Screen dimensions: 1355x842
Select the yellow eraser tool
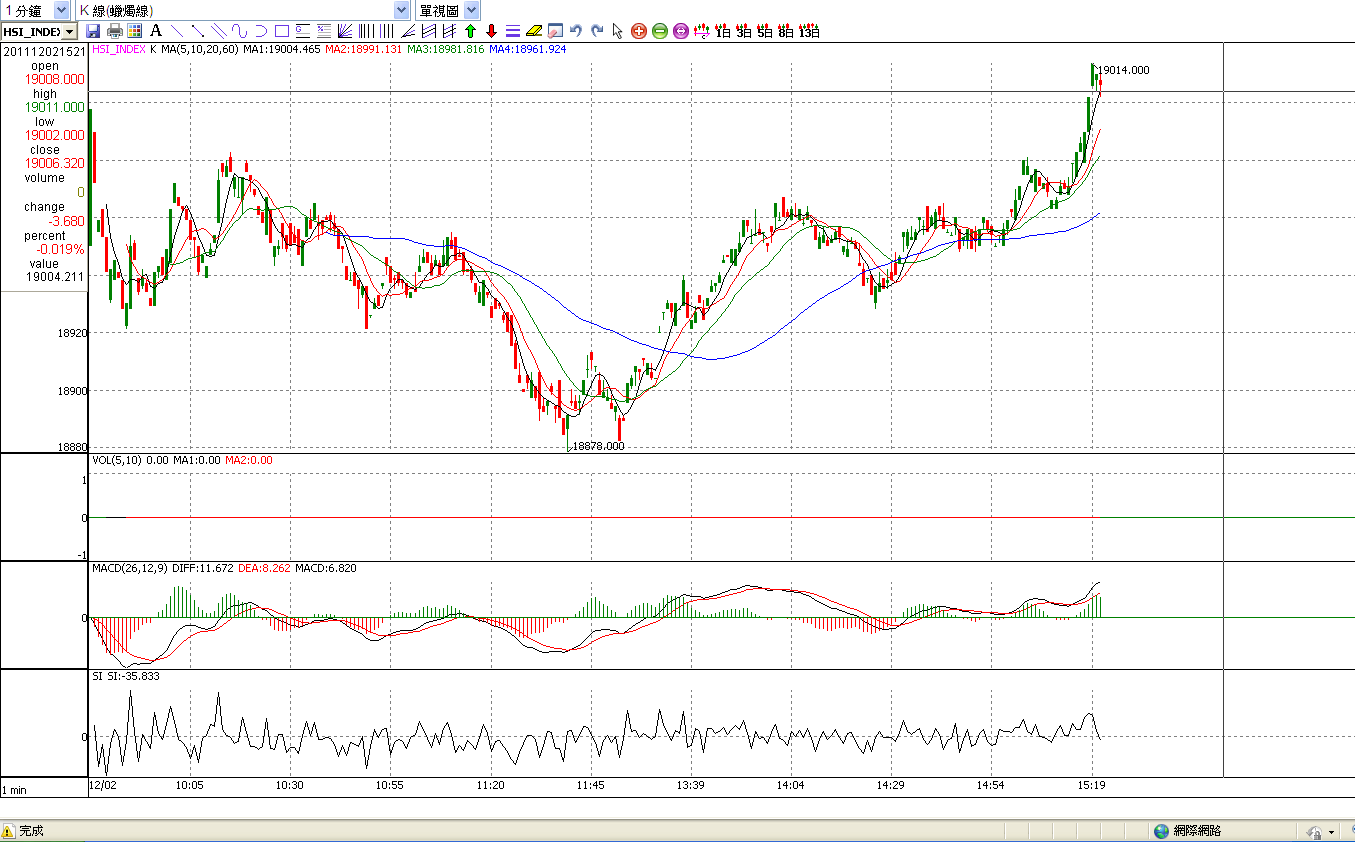[x=534, y=31]
